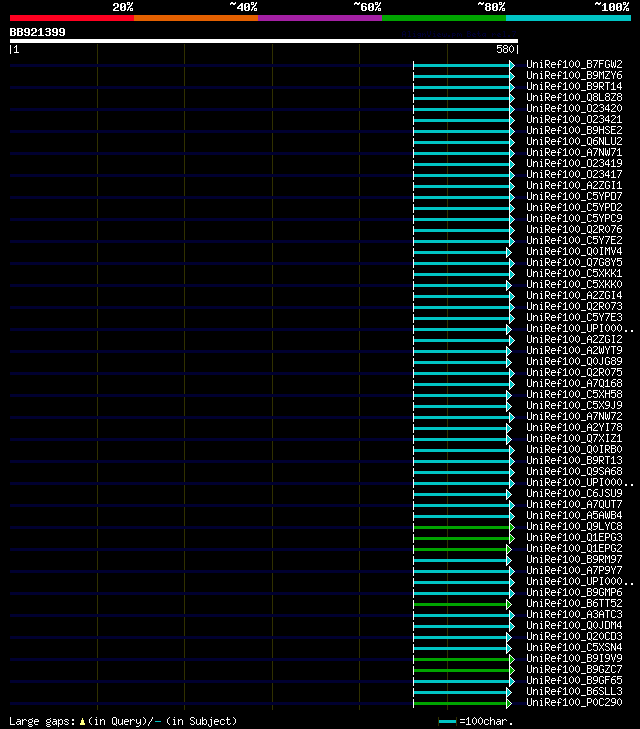The width and height of the screenshot is (640, 729).
Task: Select the UniRef100_O23419 label
Action: pos(574,163)
